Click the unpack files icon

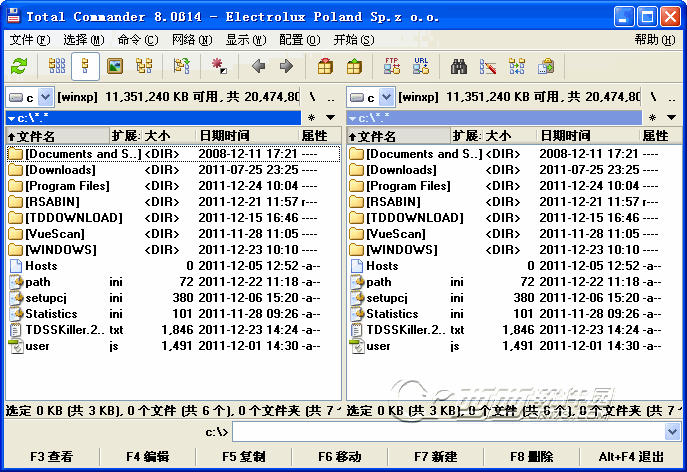[354, 66]
